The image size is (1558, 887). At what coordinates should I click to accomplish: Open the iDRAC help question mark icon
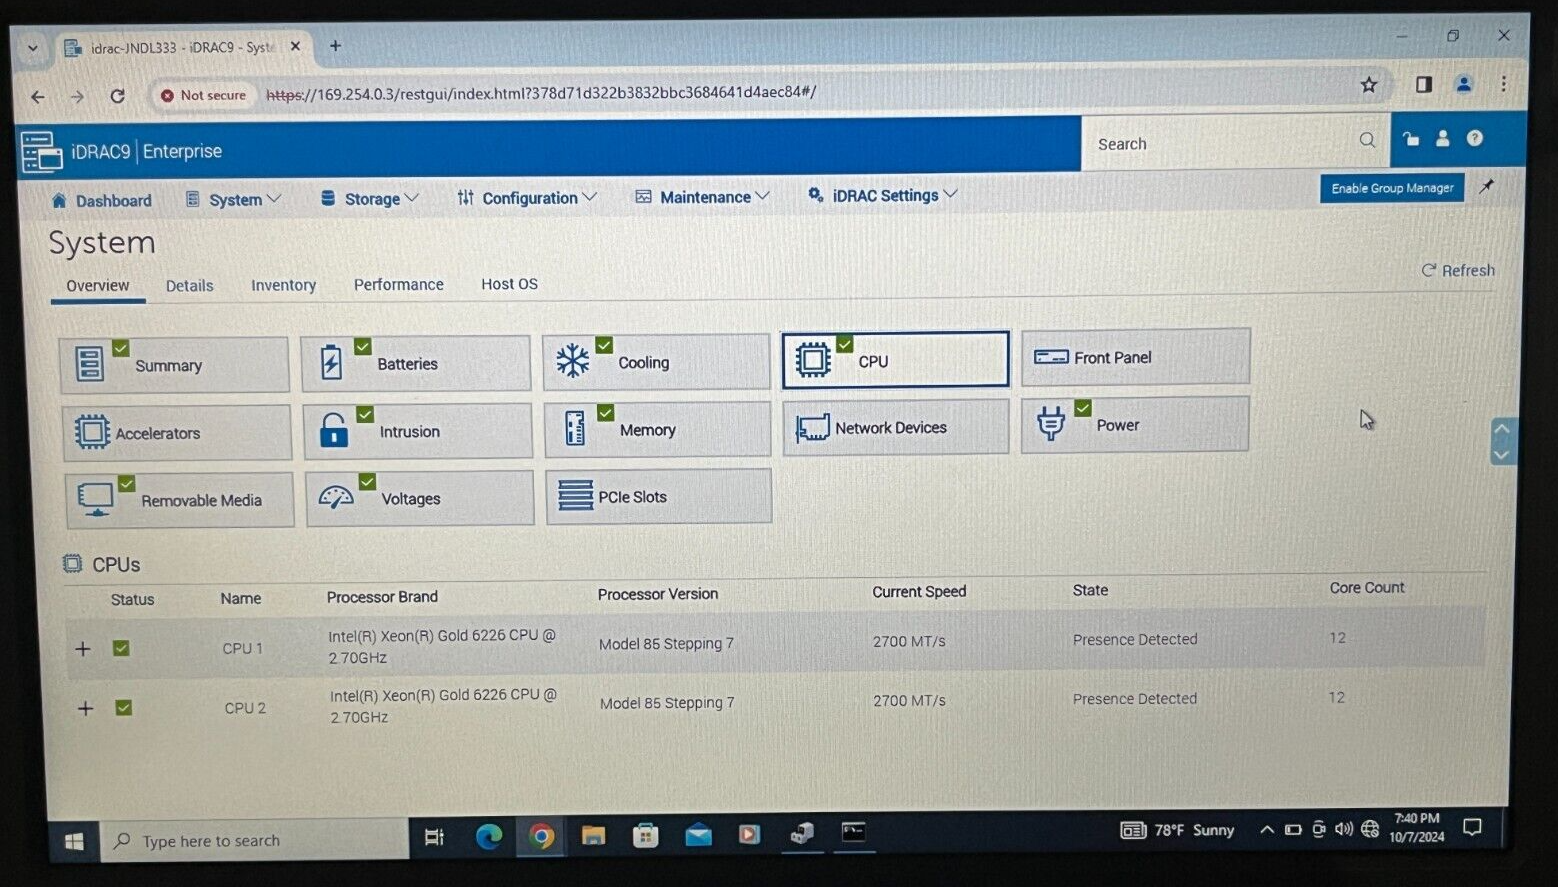[x=1475, y=138]
